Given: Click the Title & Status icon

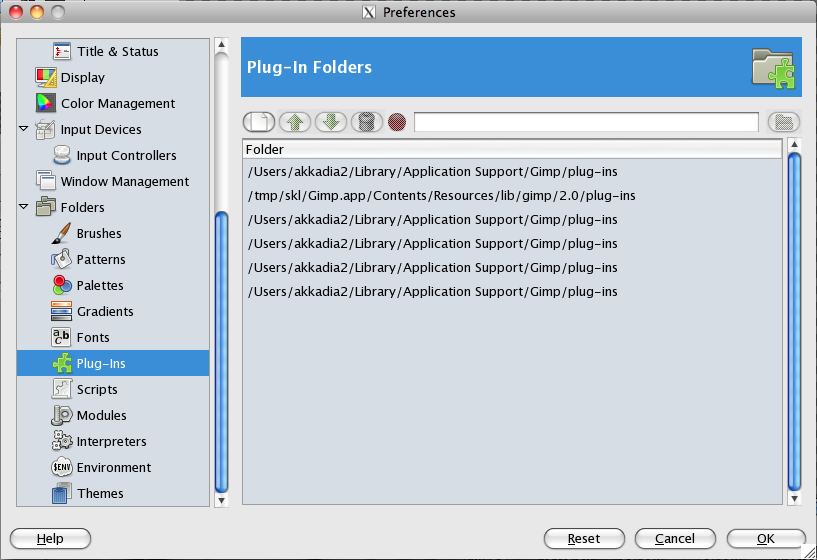Looking at the screenshot, I should tap(61, 51).
